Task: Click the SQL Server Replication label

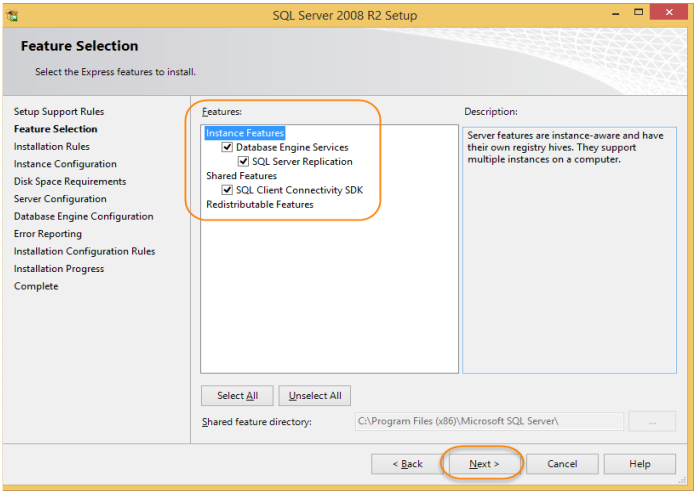Action: (x=302, y=161)
